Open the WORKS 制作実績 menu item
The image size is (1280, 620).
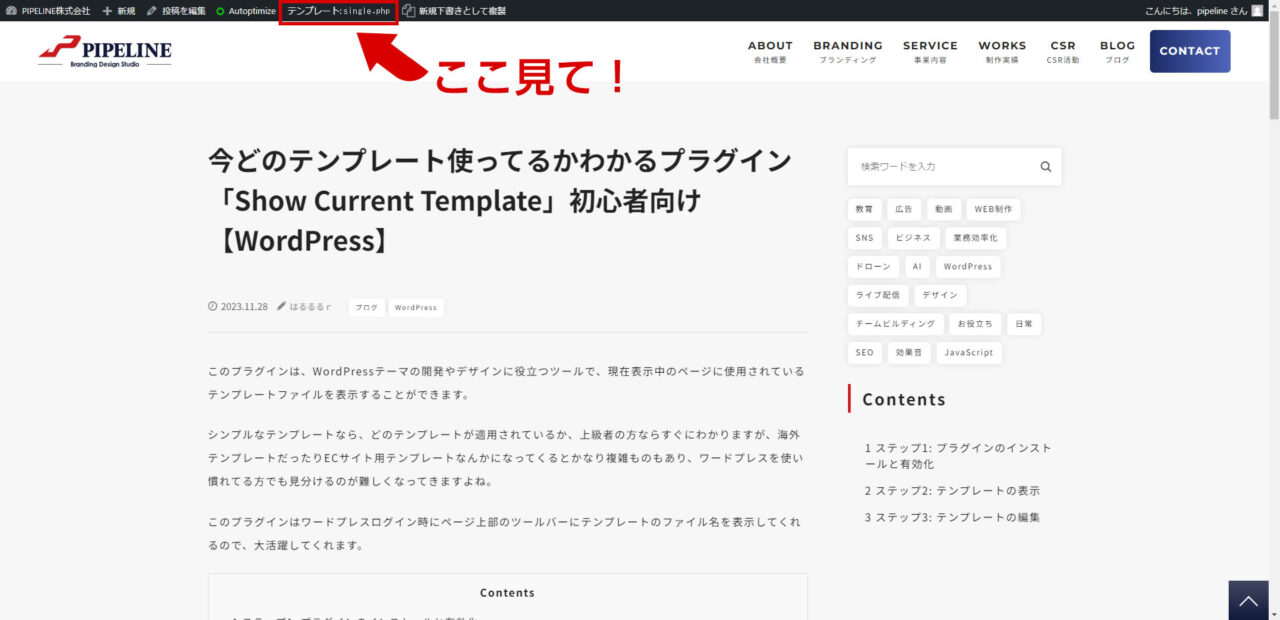[1002, 51]
